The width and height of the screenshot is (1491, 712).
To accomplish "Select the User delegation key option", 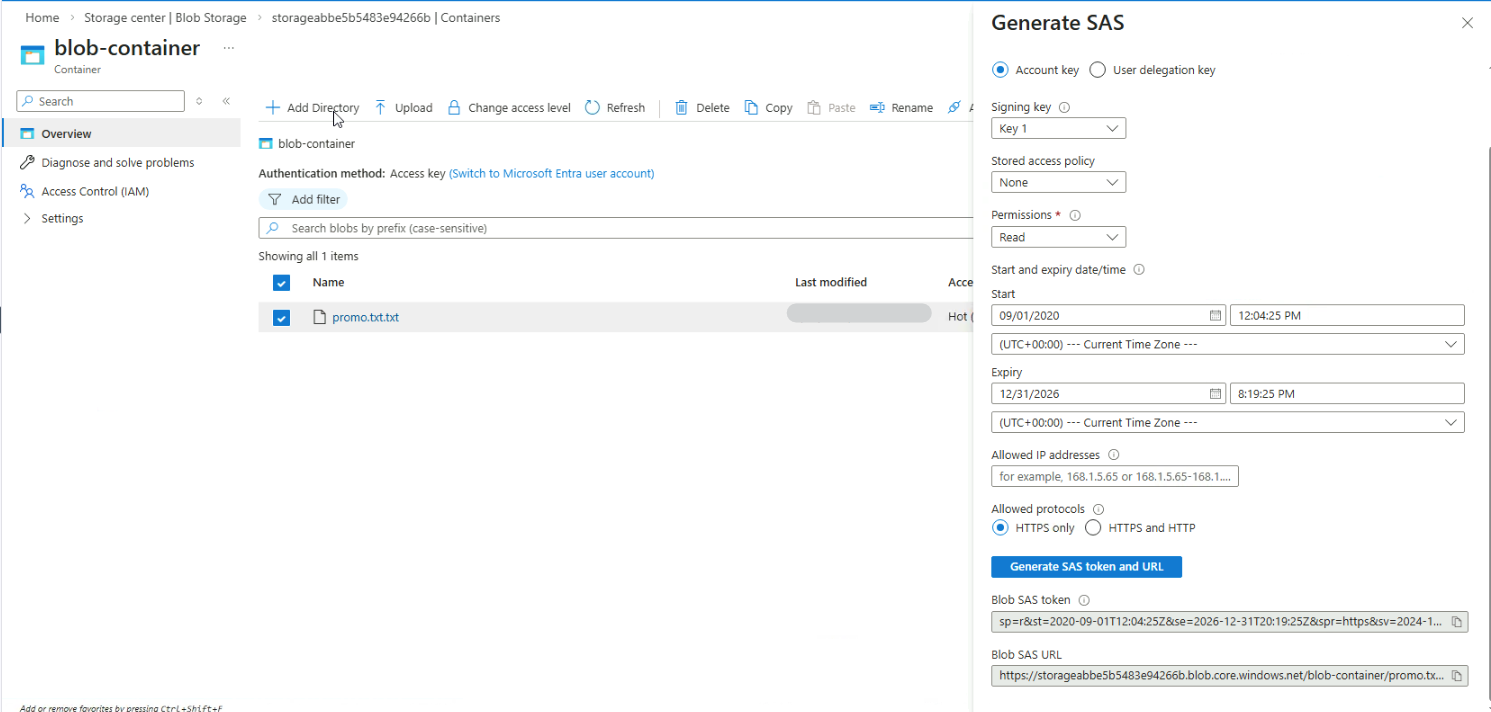I will click(1098, 70).
